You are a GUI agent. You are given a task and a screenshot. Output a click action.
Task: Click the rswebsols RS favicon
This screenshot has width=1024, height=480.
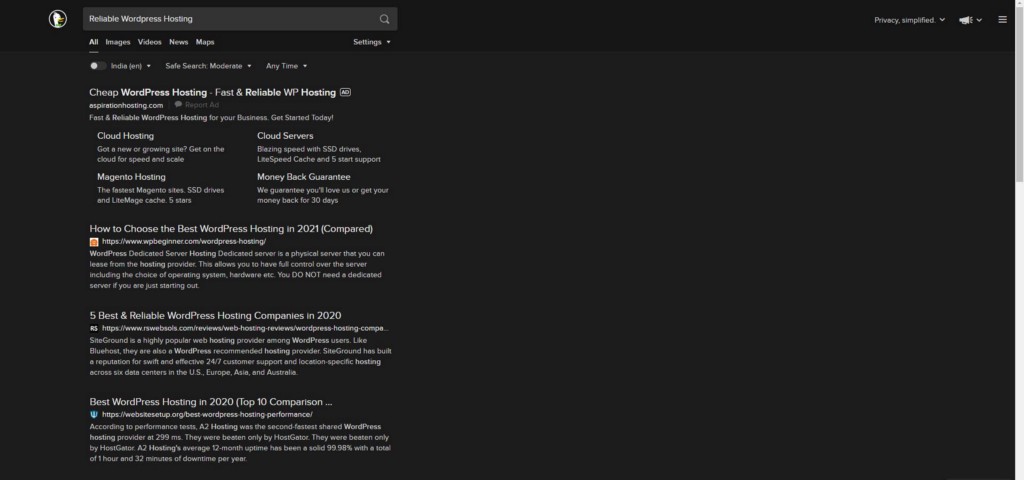(94, 328)
